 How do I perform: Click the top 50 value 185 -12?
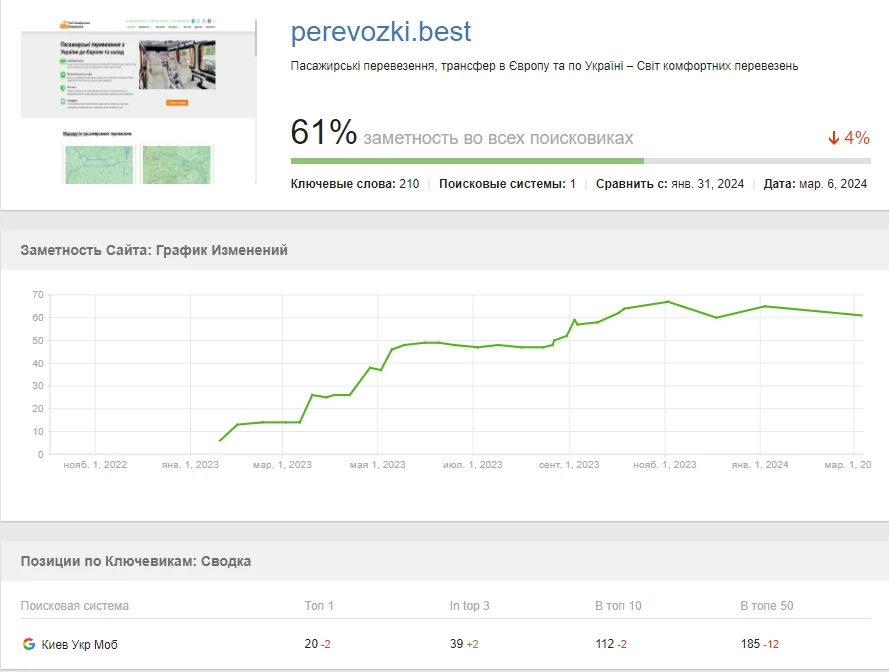760,644
